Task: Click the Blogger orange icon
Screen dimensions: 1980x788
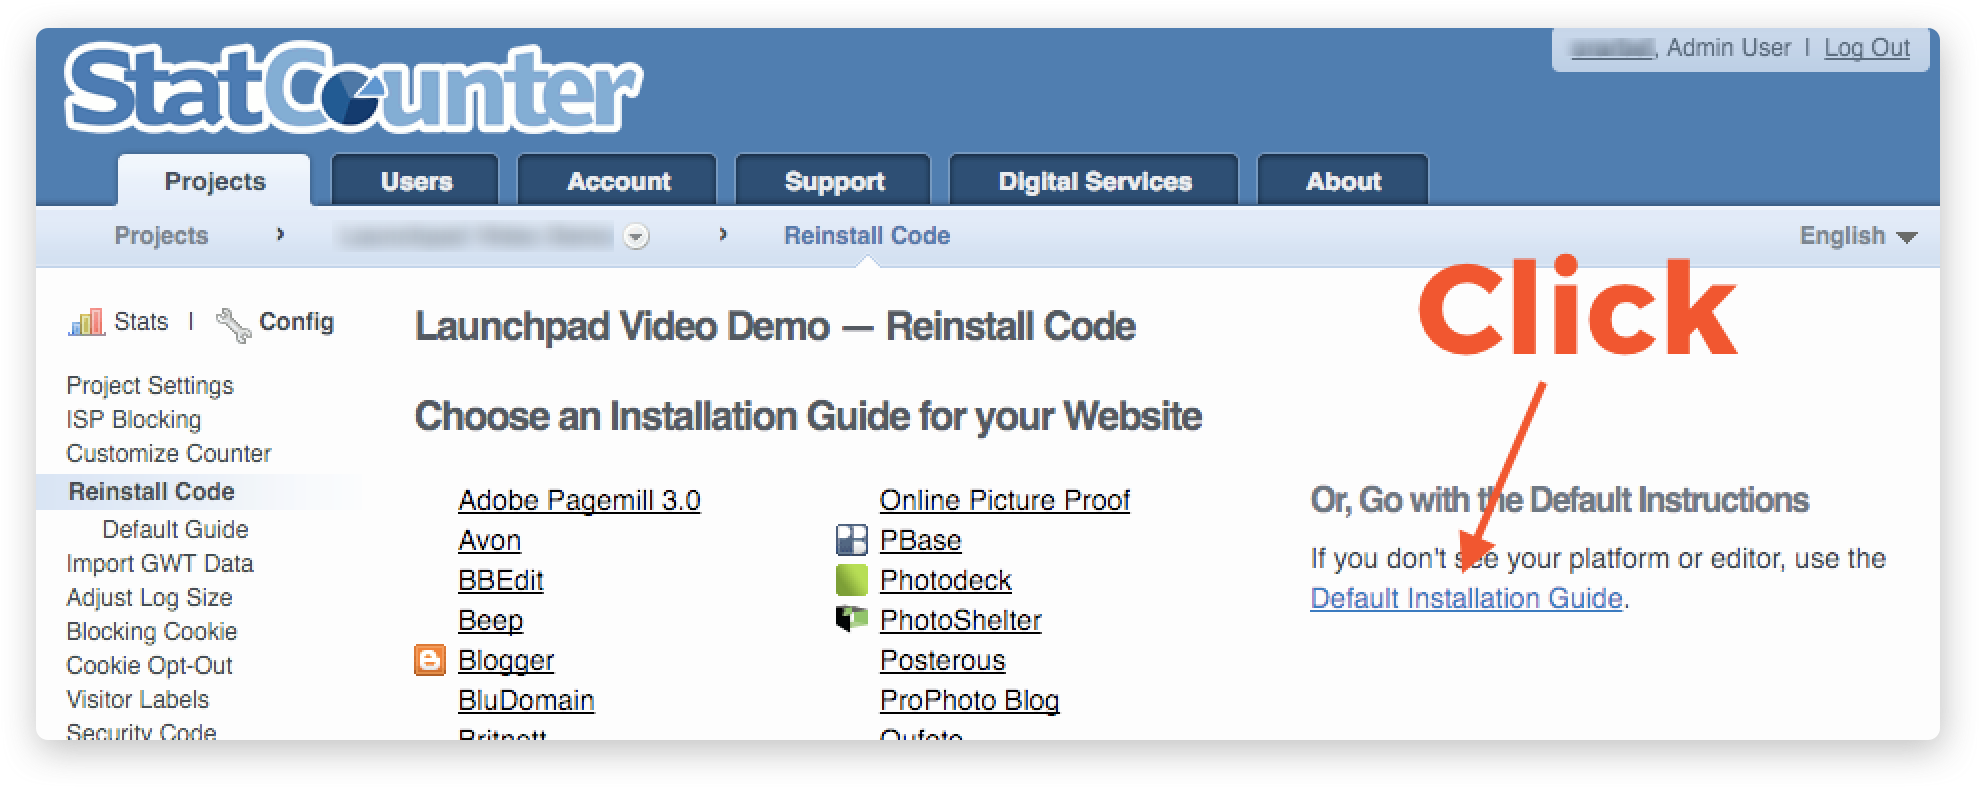Action: [x=430, y=660]
